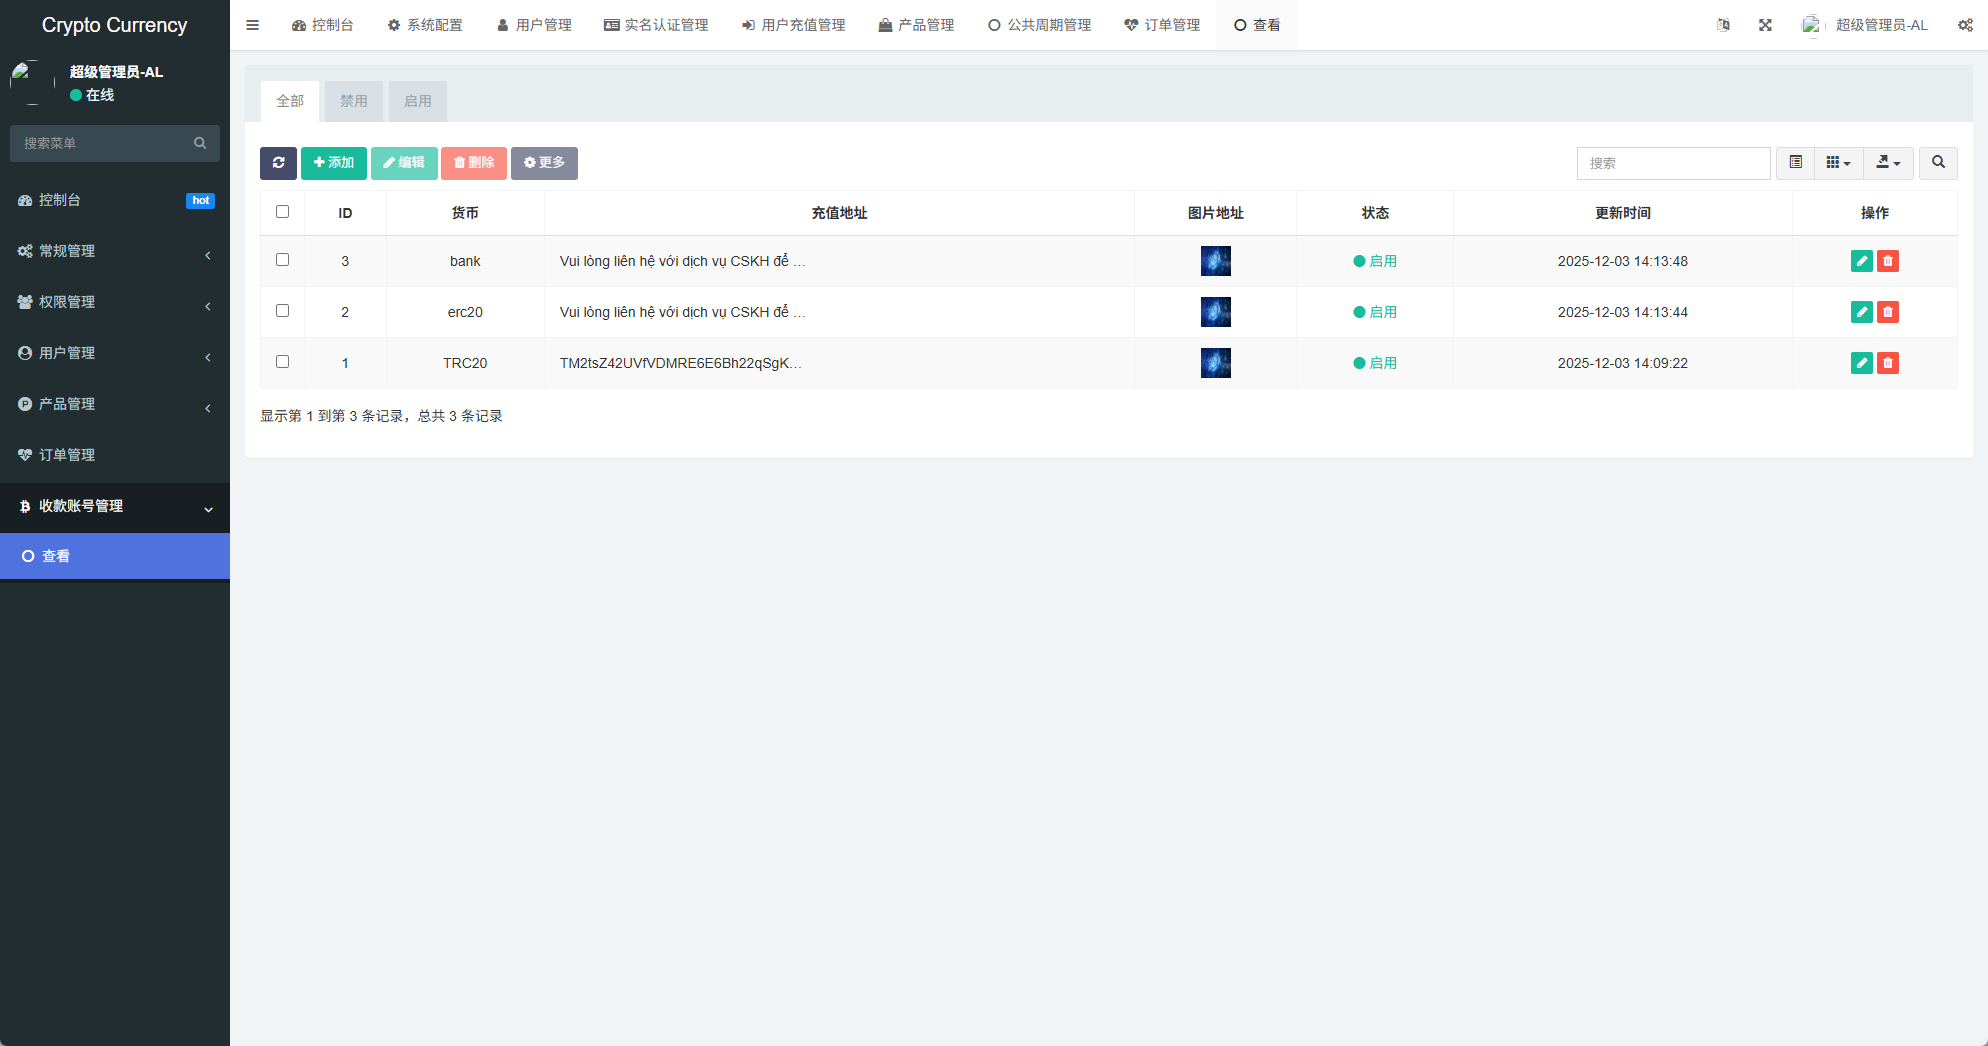The height and width of the screenshot is (1046, 1988).
Task: Toggle the card view icon near search box
Action: [x=1794, y=163]
